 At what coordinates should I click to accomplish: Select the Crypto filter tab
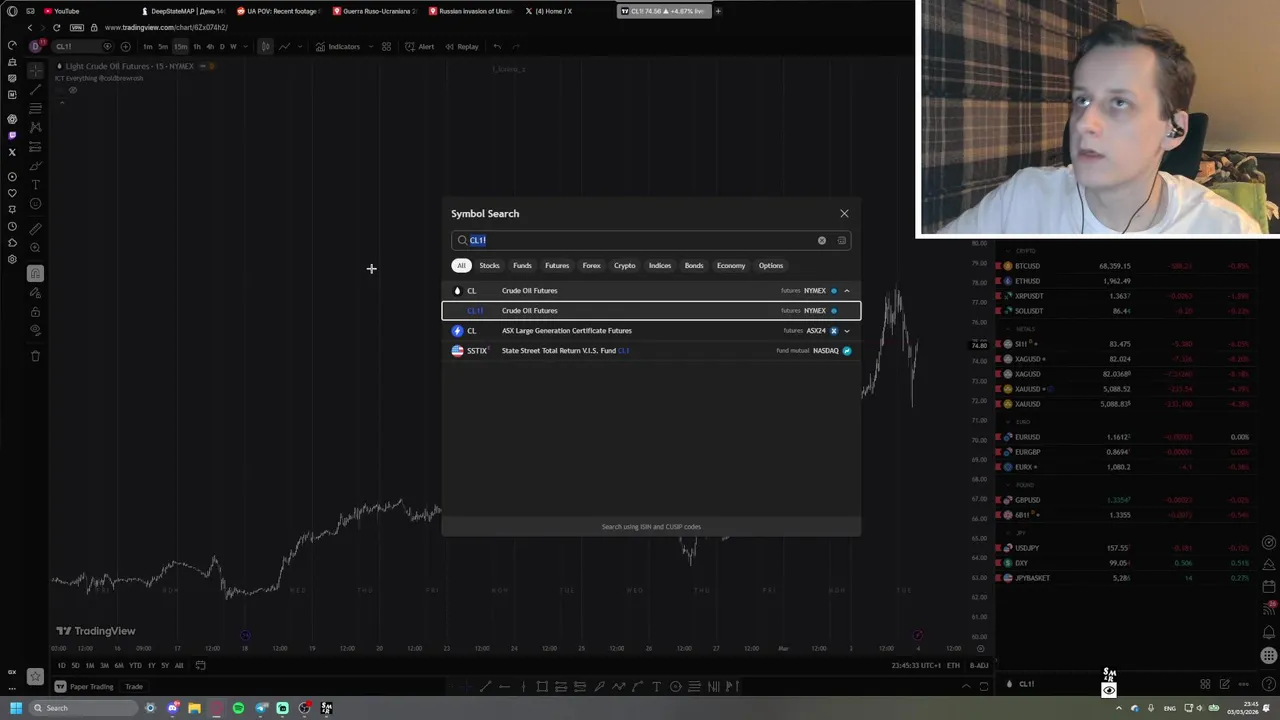click(625, 265)
